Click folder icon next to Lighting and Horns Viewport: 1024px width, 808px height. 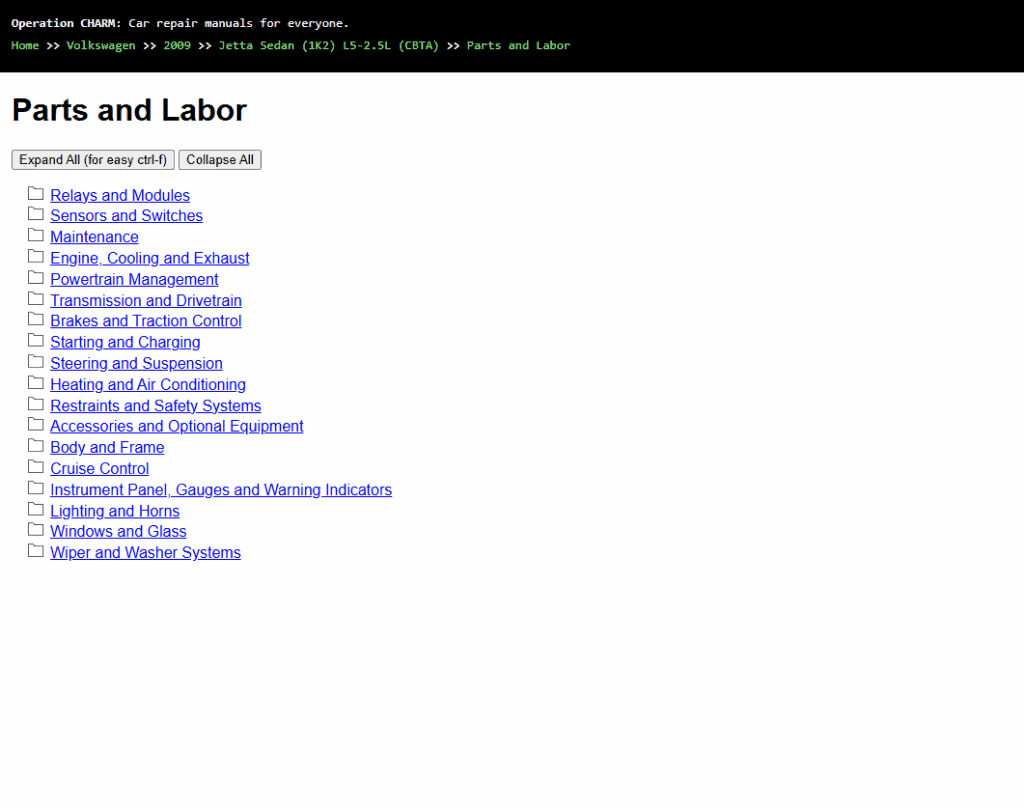point(36,509)
